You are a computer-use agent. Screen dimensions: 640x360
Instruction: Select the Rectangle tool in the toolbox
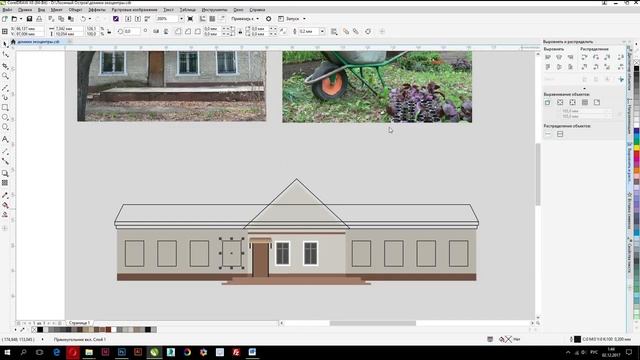coord(5,107)
